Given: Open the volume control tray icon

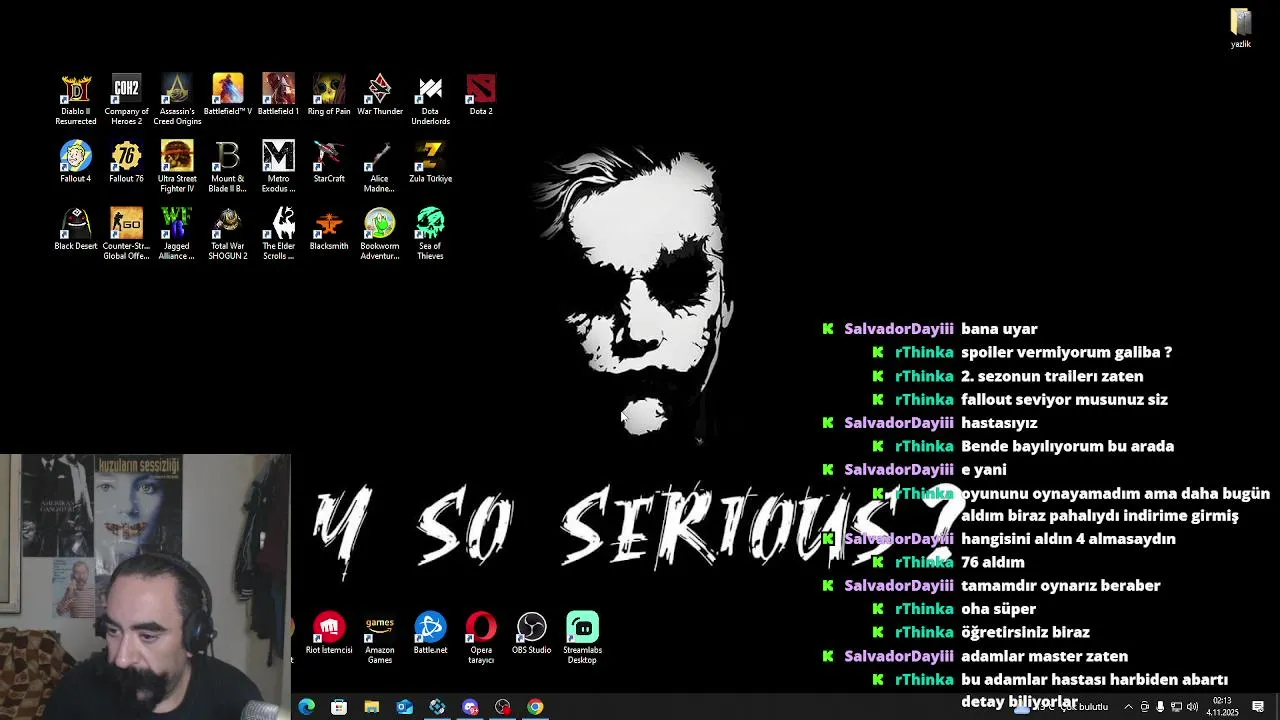Looking at the screenshot, I should tap(1192, 707).
